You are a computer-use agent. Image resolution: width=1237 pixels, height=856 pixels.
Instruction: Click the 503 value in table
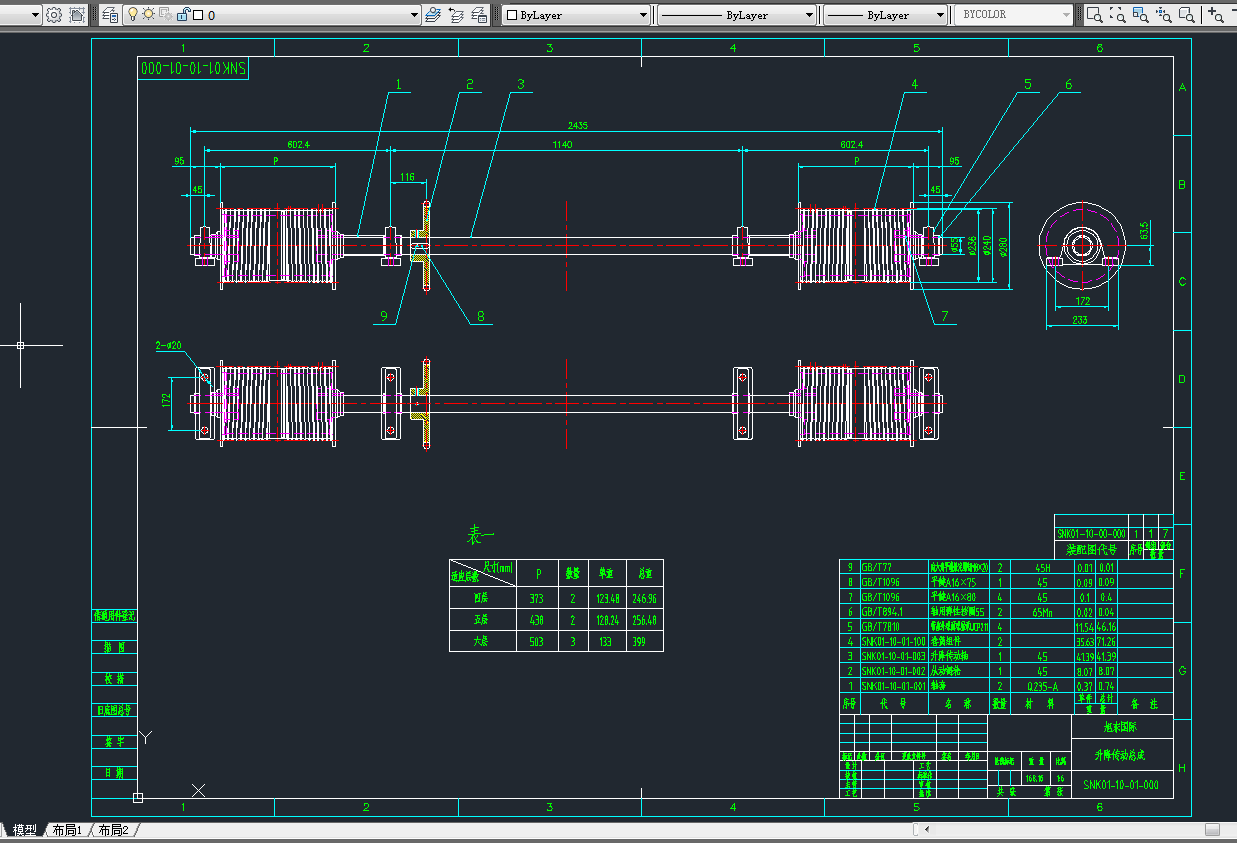coord(537,641)
